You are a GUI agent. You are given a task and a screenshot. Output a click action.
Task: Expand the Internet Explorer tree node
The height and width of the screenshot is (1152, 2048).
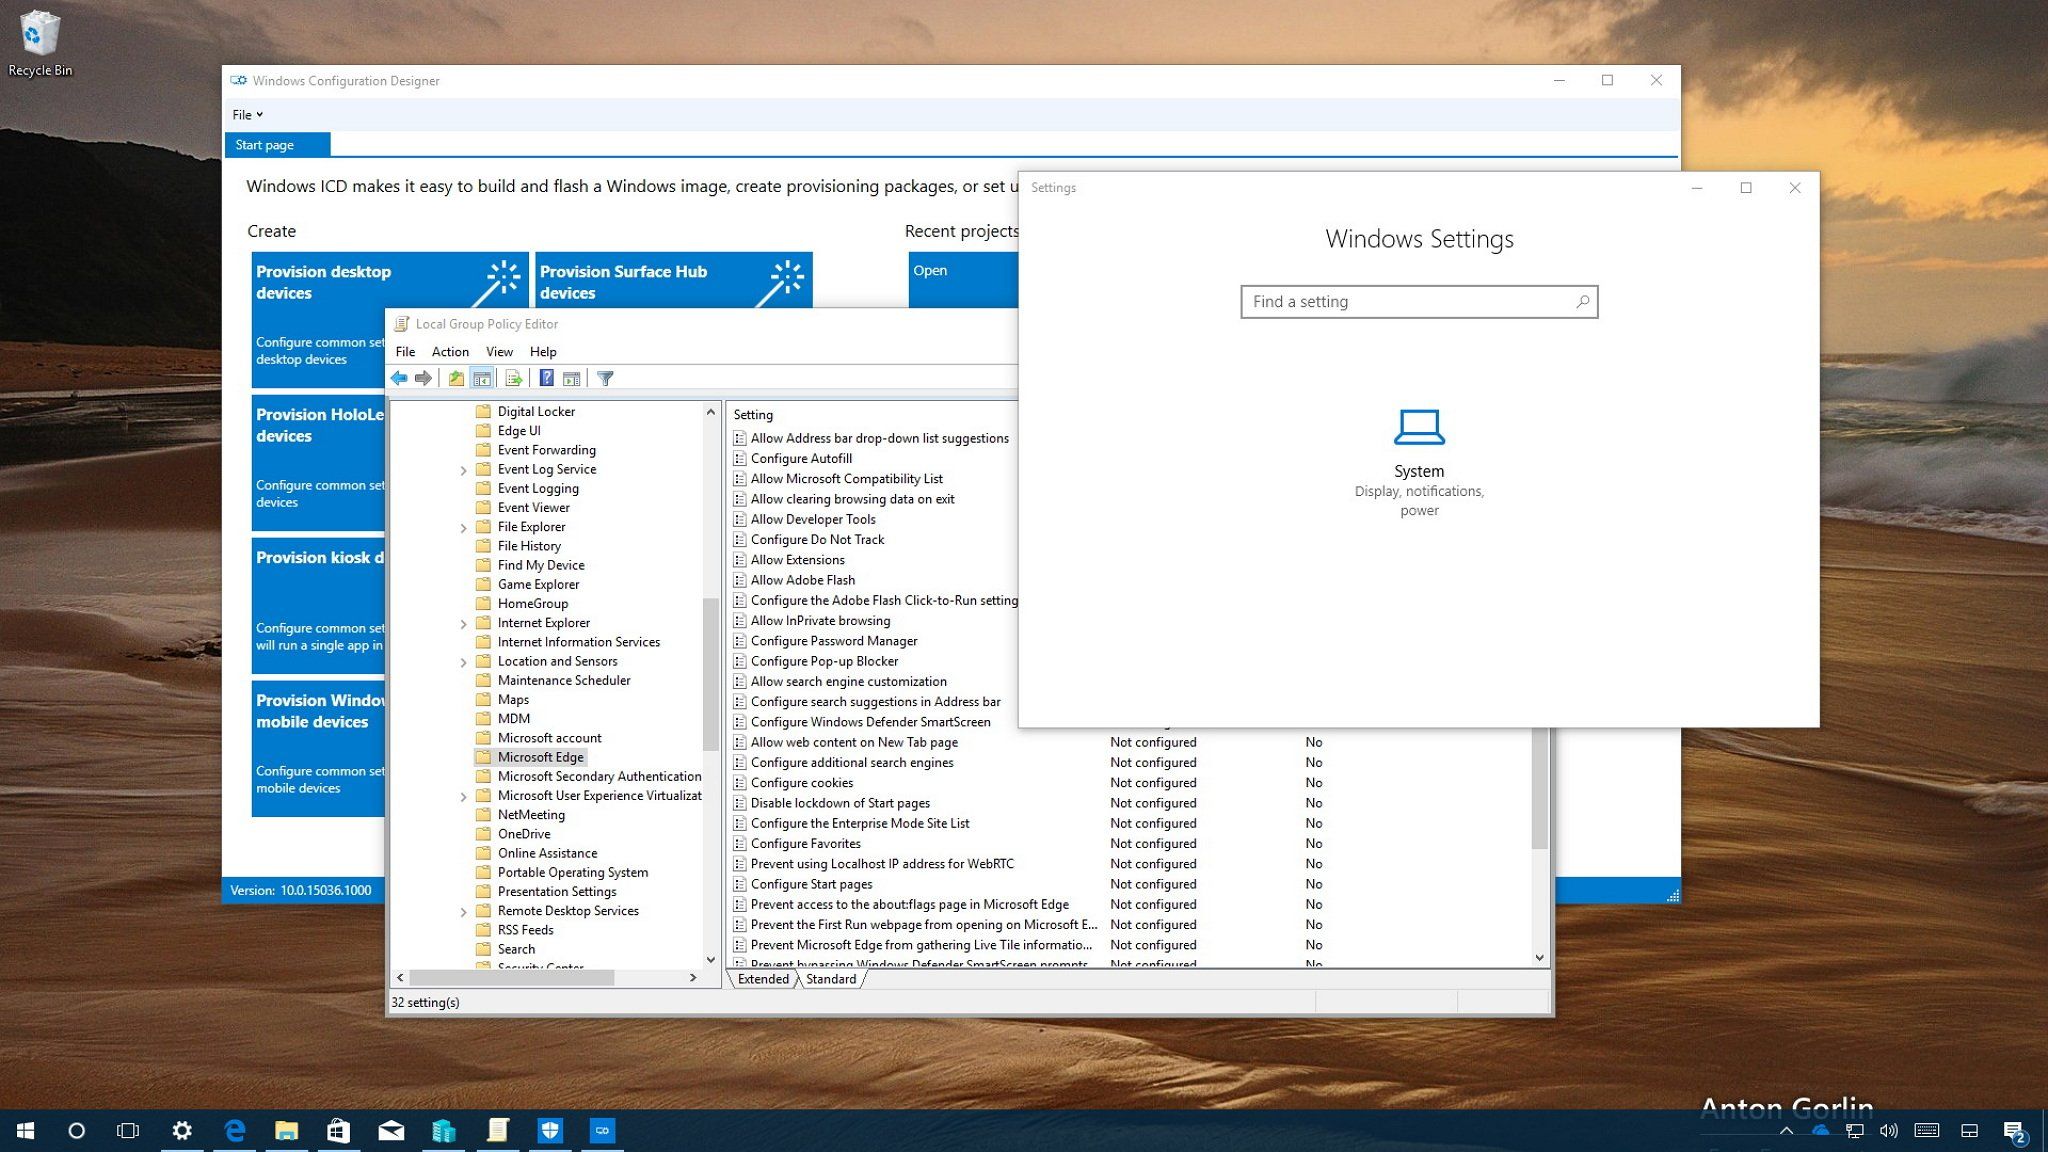click(463, 623)
